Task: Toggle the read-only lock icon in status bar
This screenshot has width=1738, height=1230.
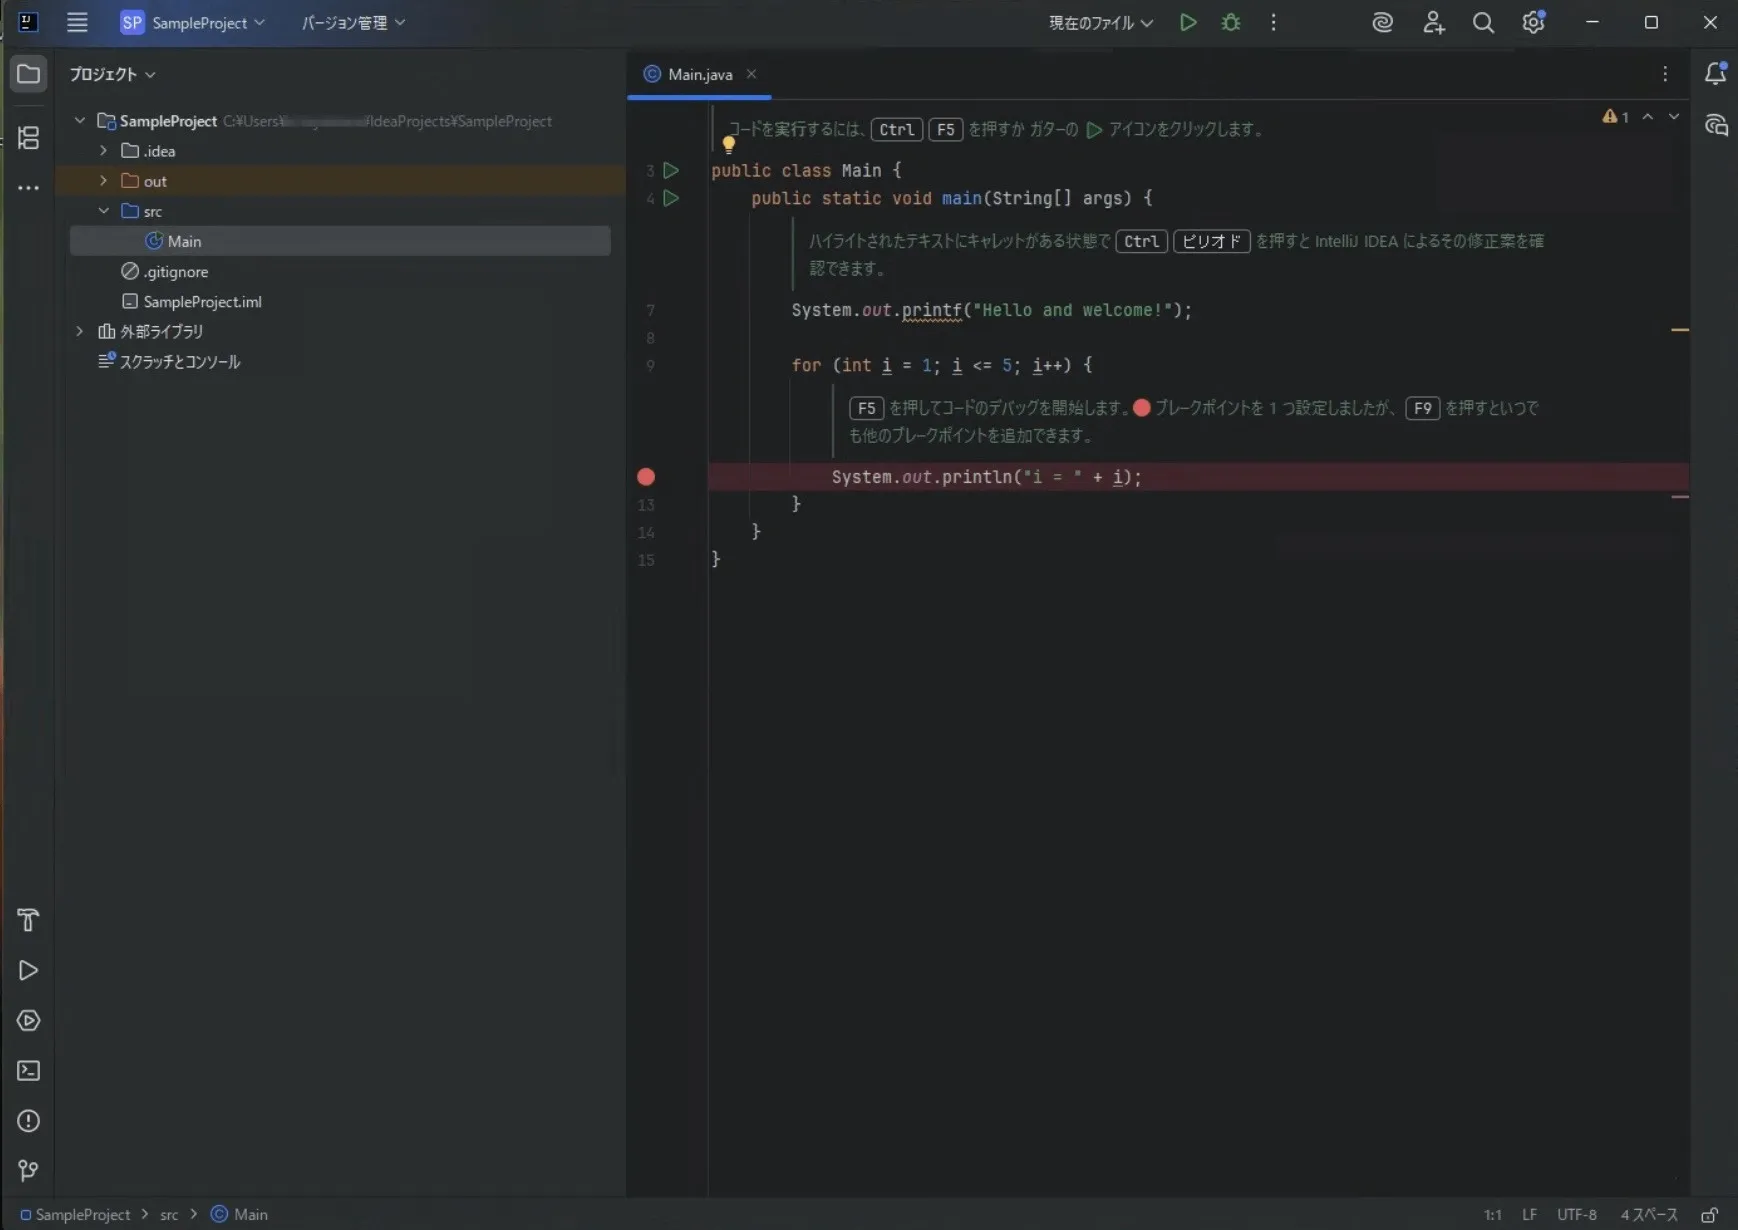Action: pos(1710,1214)
